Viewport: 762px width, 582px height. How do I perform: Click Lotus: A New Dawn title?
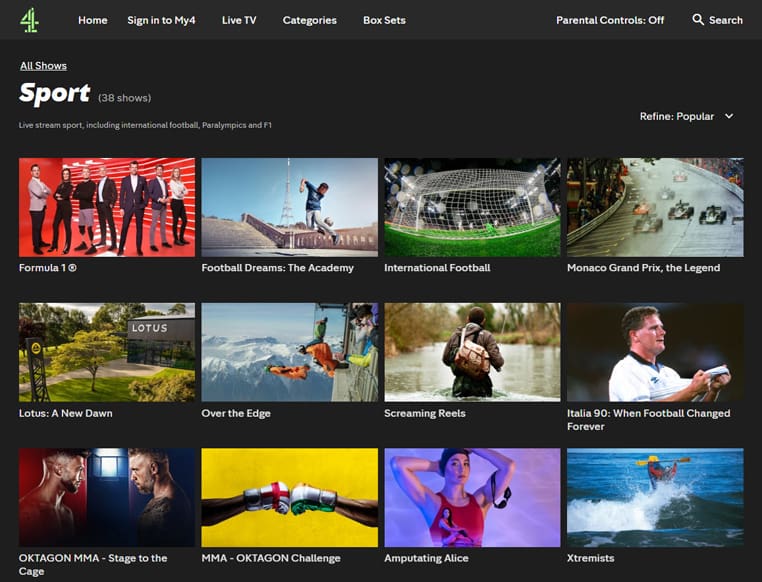[x=66, y=413]
